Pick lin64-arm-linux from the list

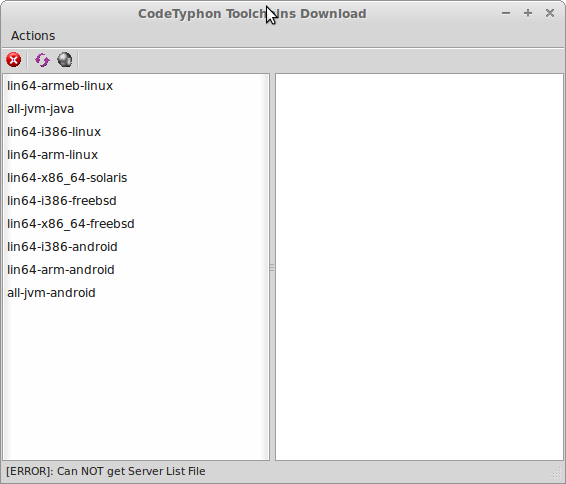(x=136, y=155)
